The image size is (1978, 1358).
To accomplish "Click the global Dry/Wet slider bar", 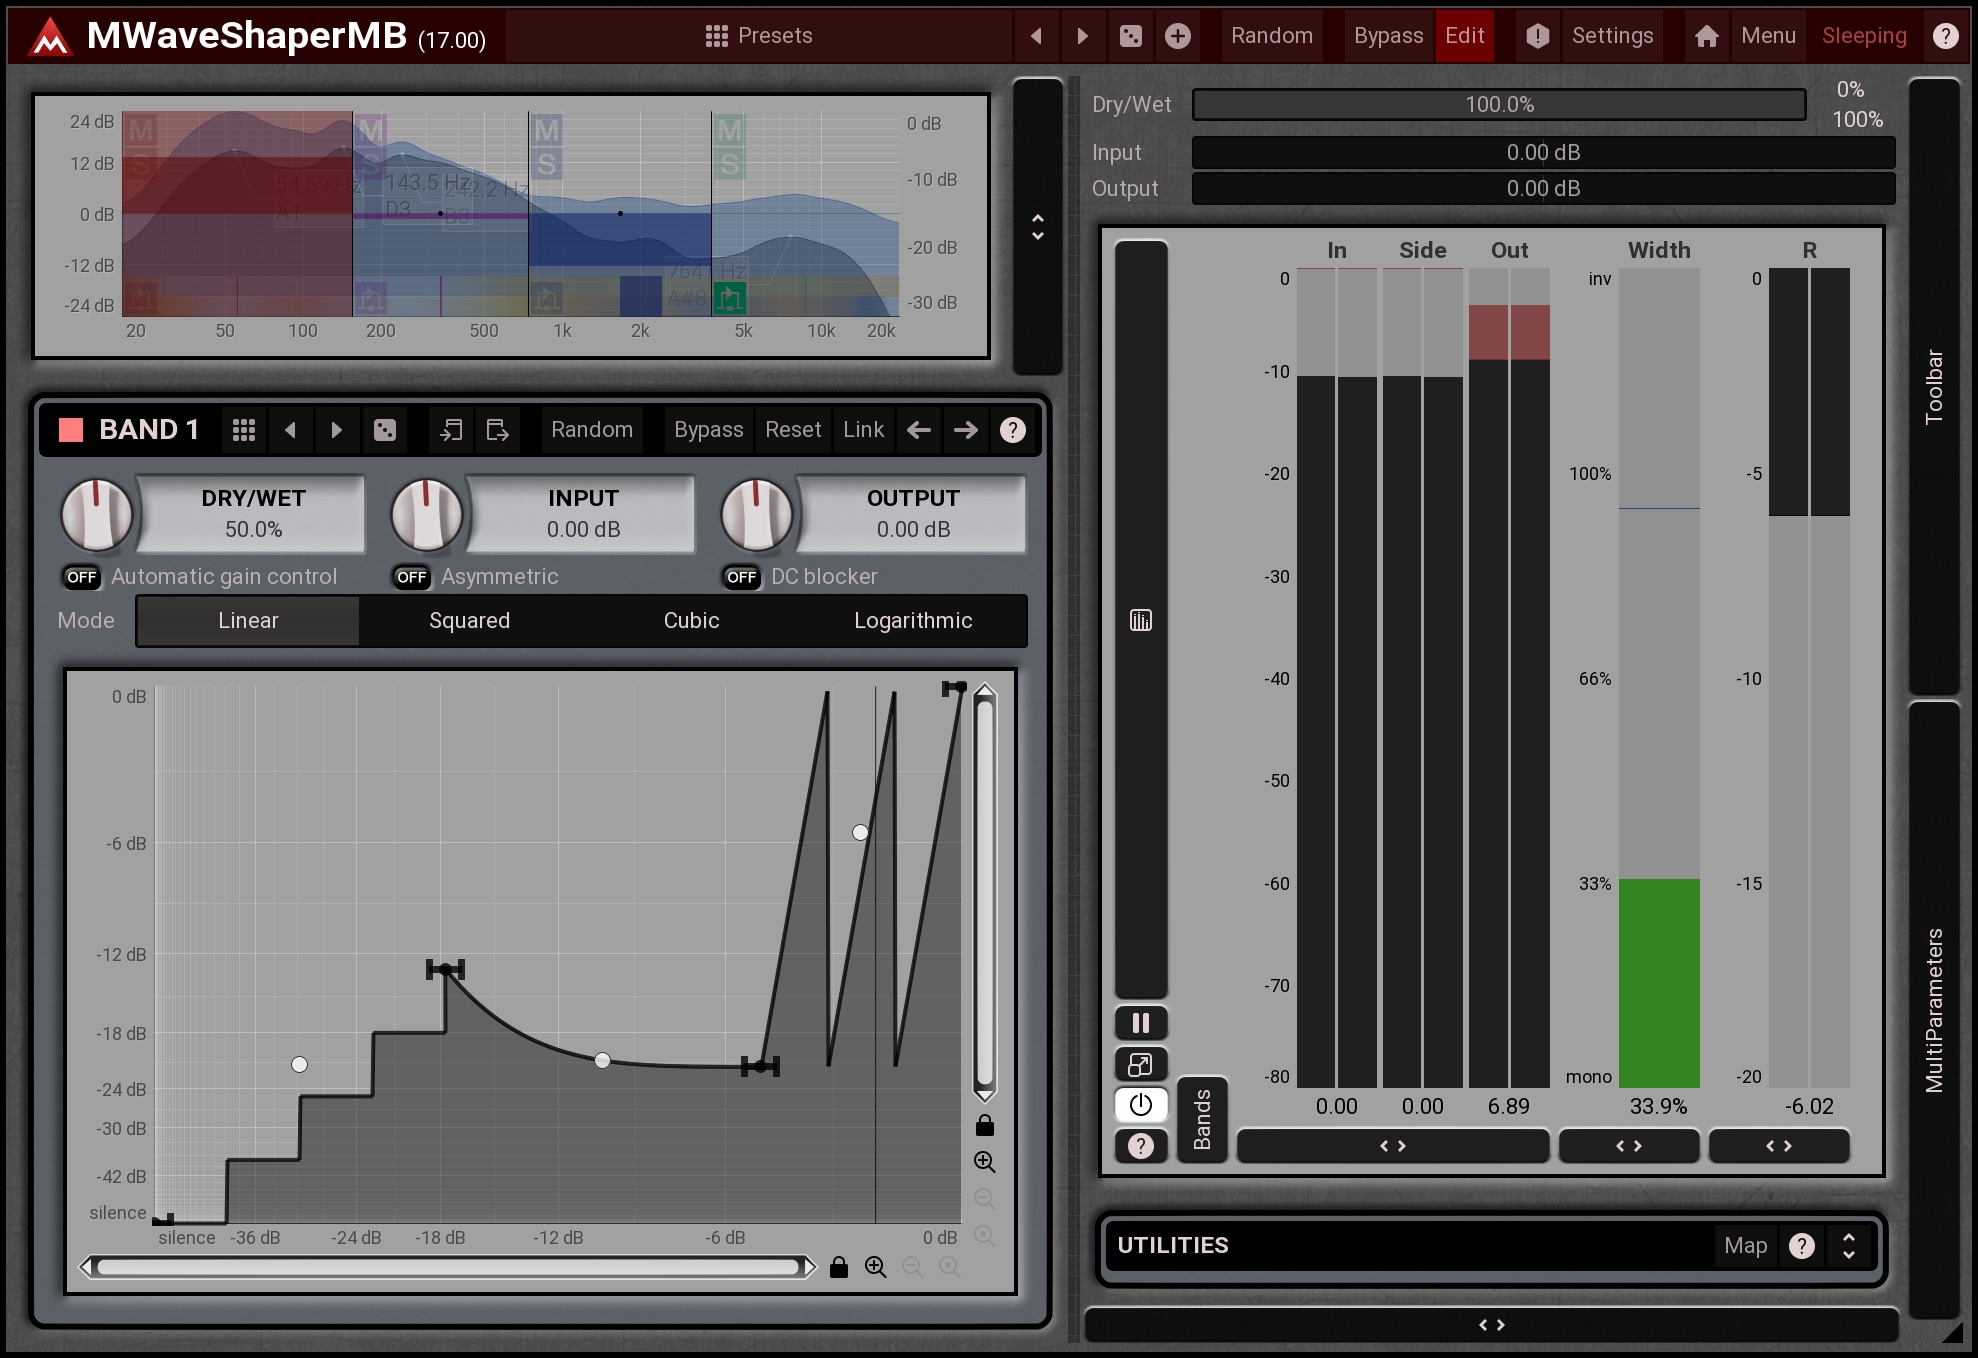I will [x=1498, y=105].
